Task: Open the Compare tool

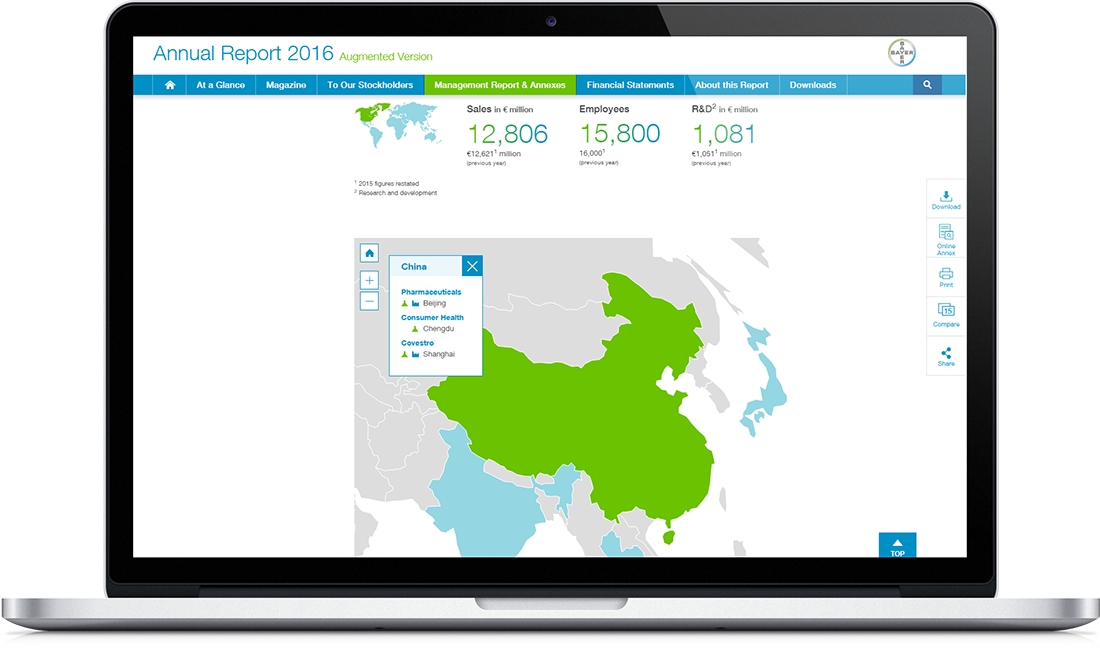Action: pyautogui.click(x=946, y=314)
